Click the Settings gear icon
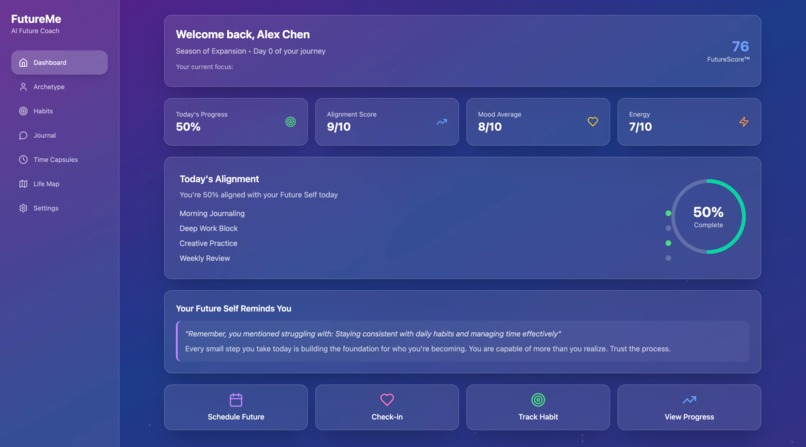The height and width of the screenshot is (447, 806). pos(23,208)
